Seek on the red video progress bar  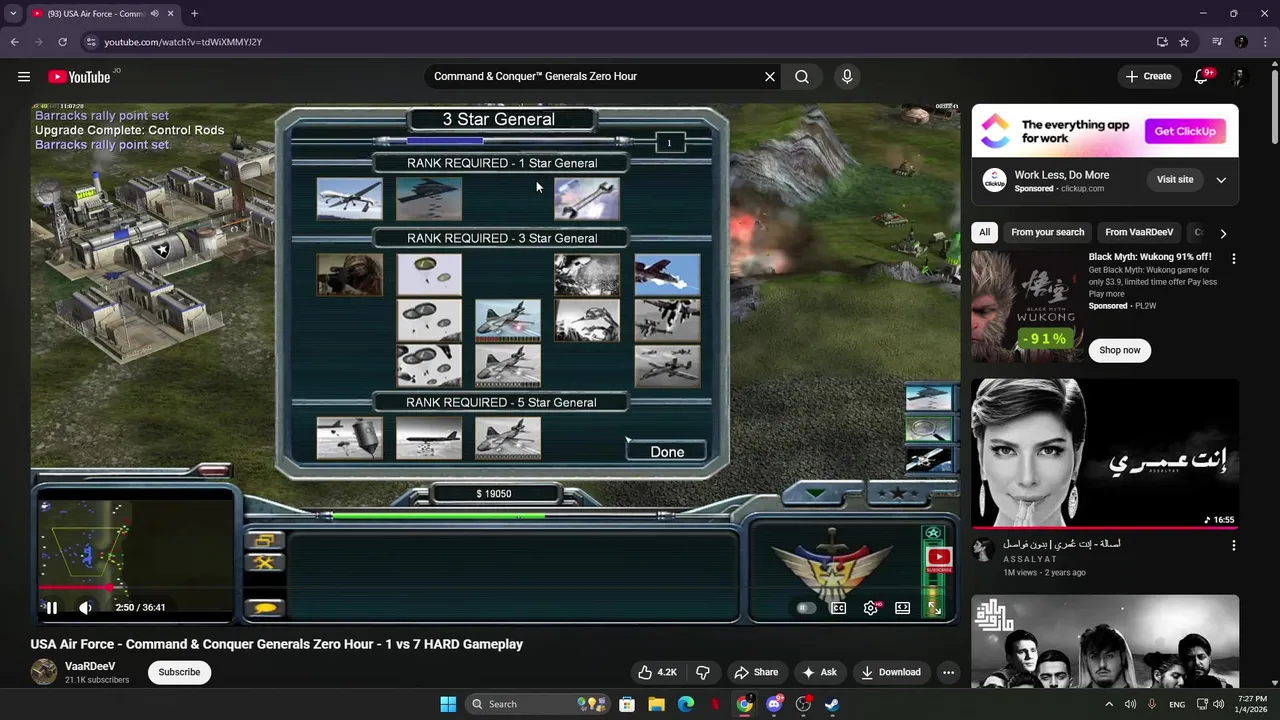tap(495, 587)
